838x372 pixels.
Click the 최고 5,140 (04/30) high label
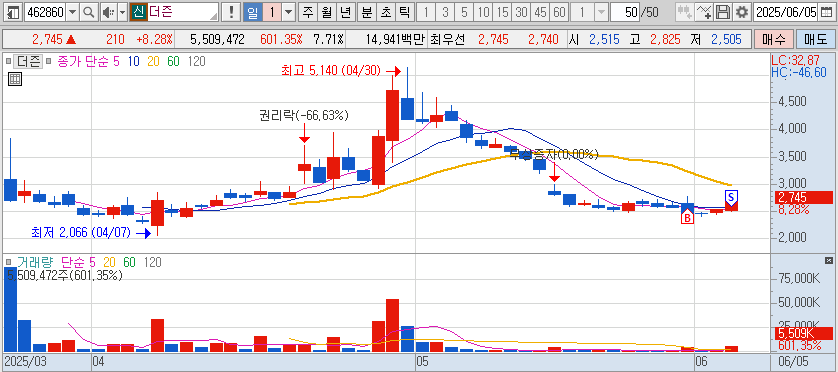(x=332, y=71)
